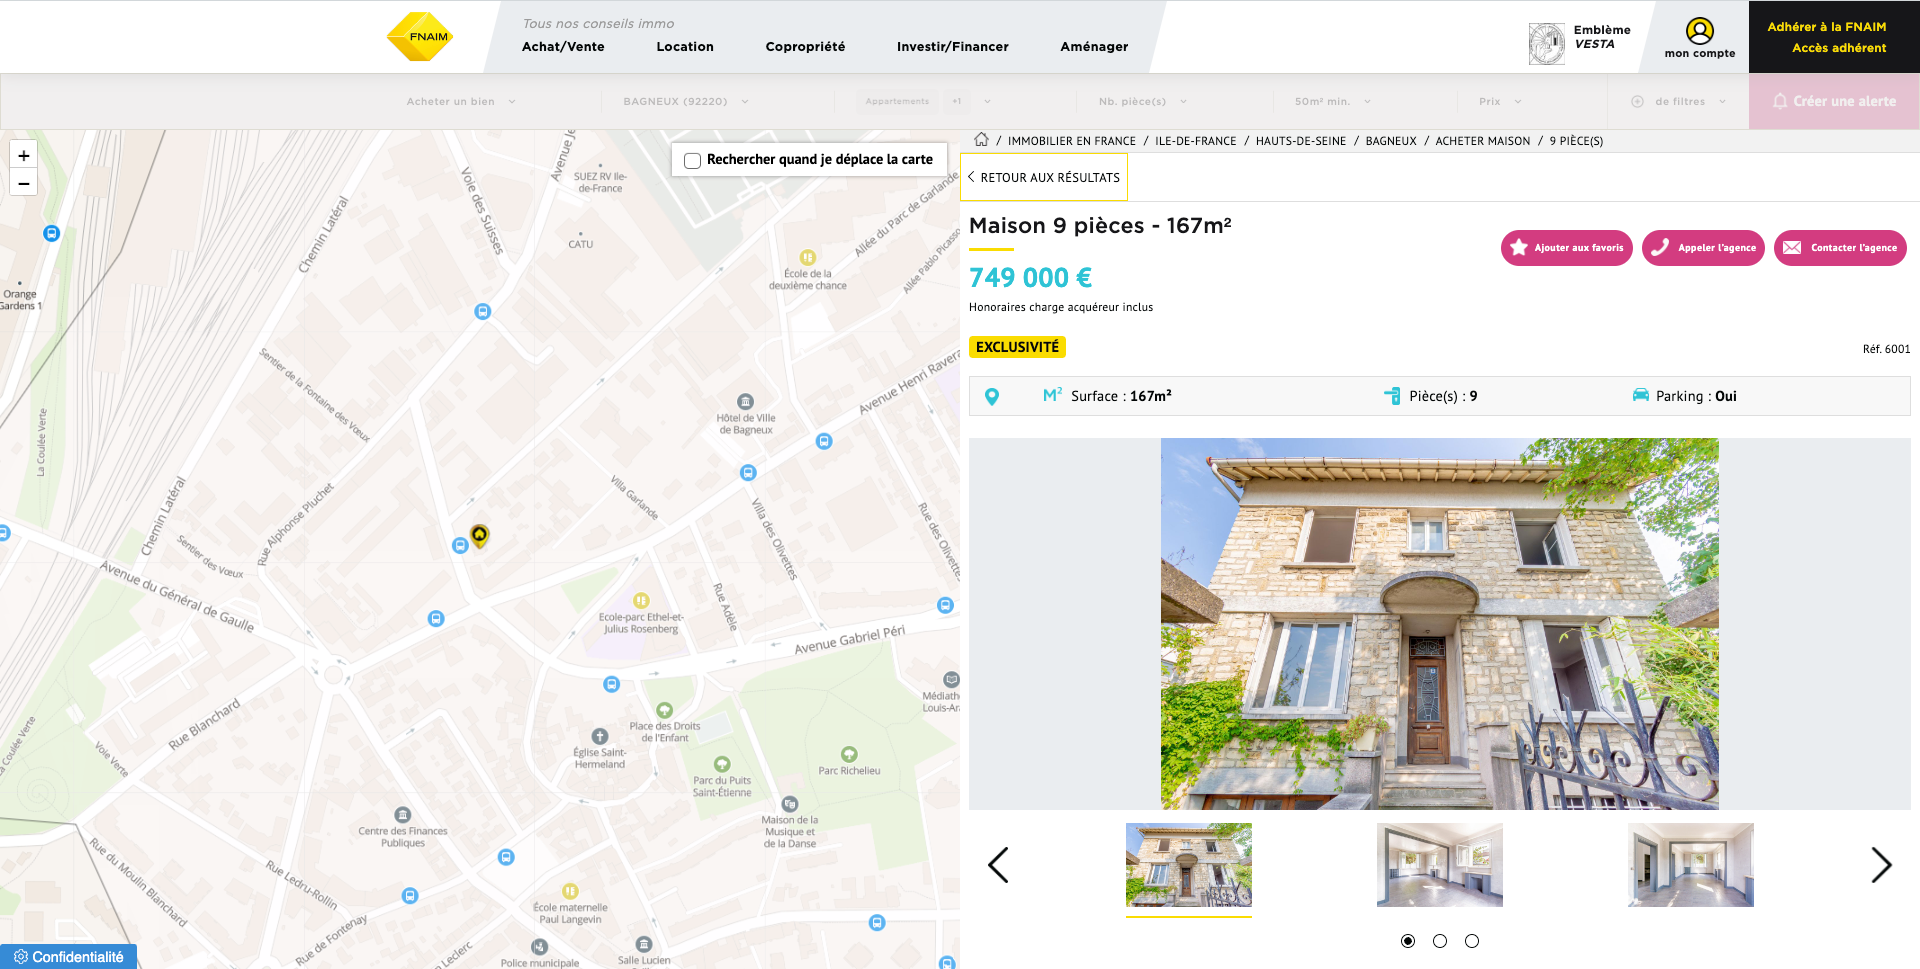The width and height of the screenshot is (1920, 969).
Task: Click the Église Saint-Hermeland marker
Action: (x=600, y=736)
